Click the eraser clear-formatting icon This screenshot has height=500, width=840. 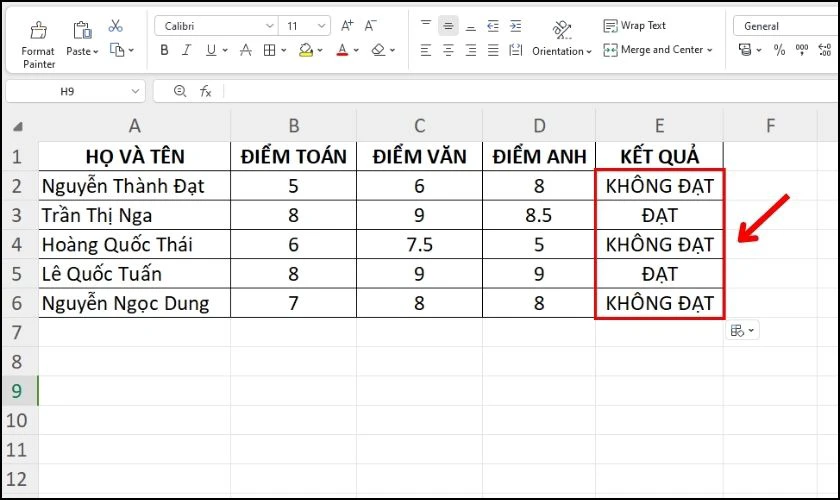tap(378, 50)
